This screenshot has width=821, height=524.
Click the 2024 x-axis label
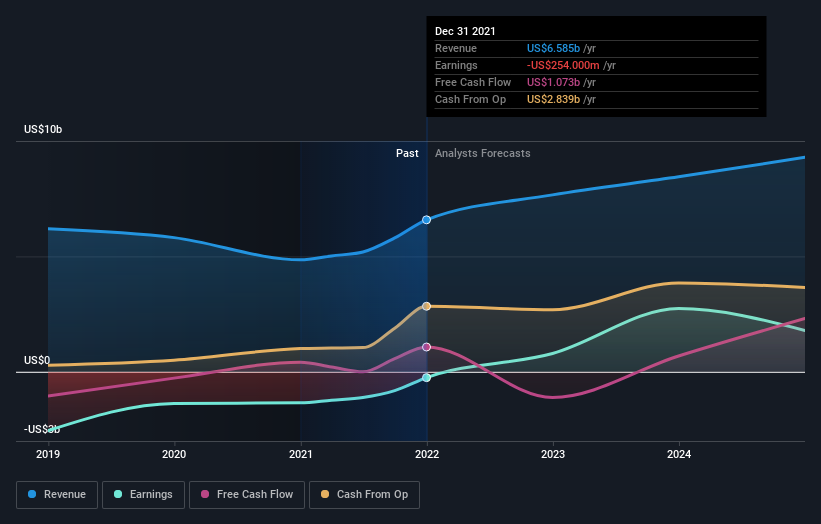(679, 454)
